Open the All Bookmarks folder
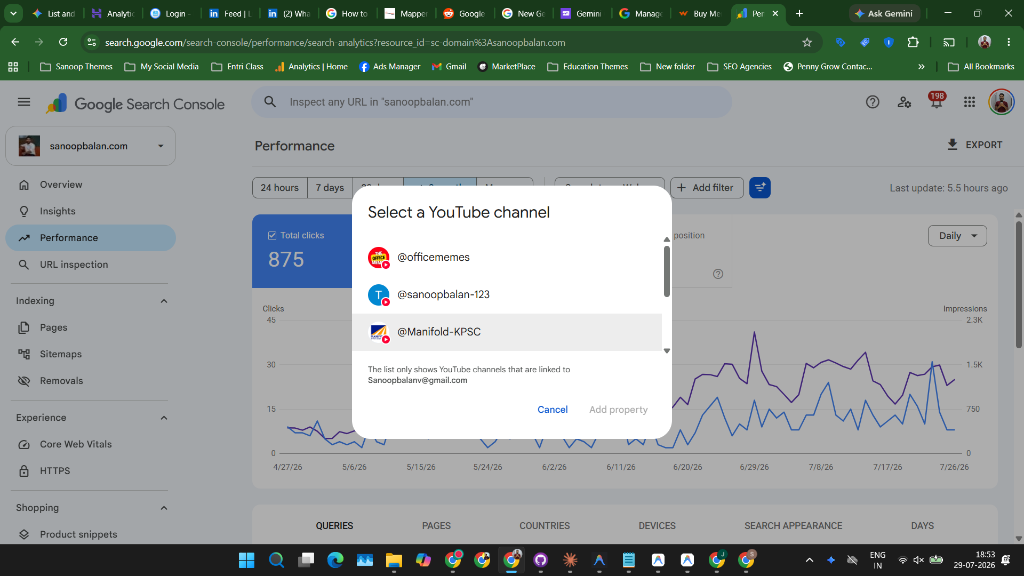1024x576 pixels. pos(980,67)
